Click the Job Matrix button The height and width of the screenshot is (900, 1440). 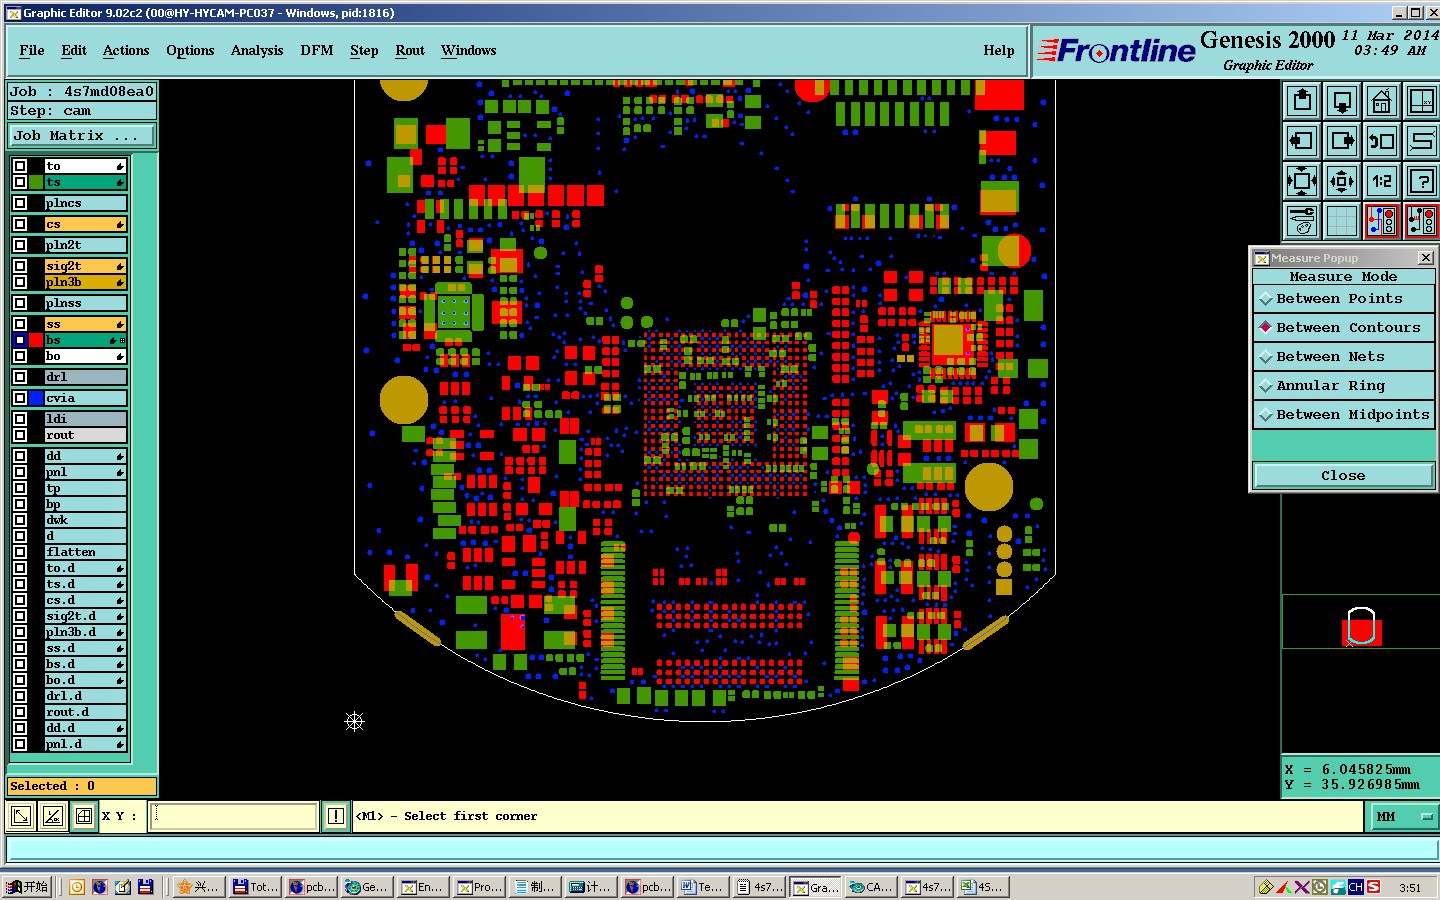82,136
